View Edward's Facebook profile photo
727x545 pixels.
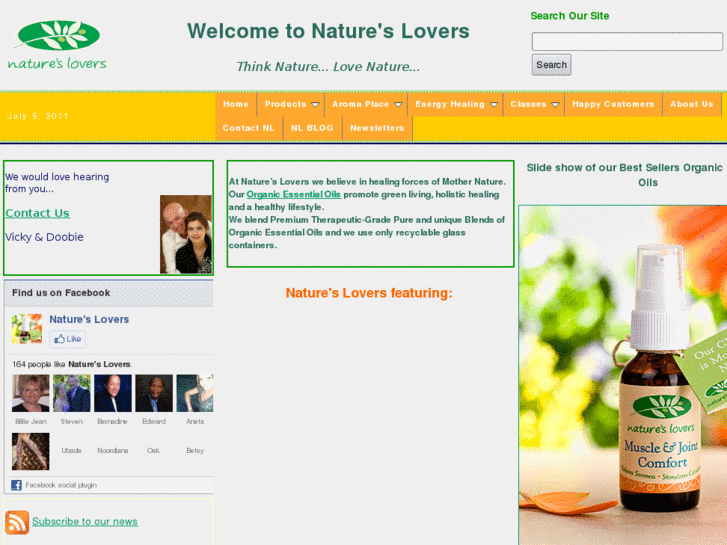154,393
